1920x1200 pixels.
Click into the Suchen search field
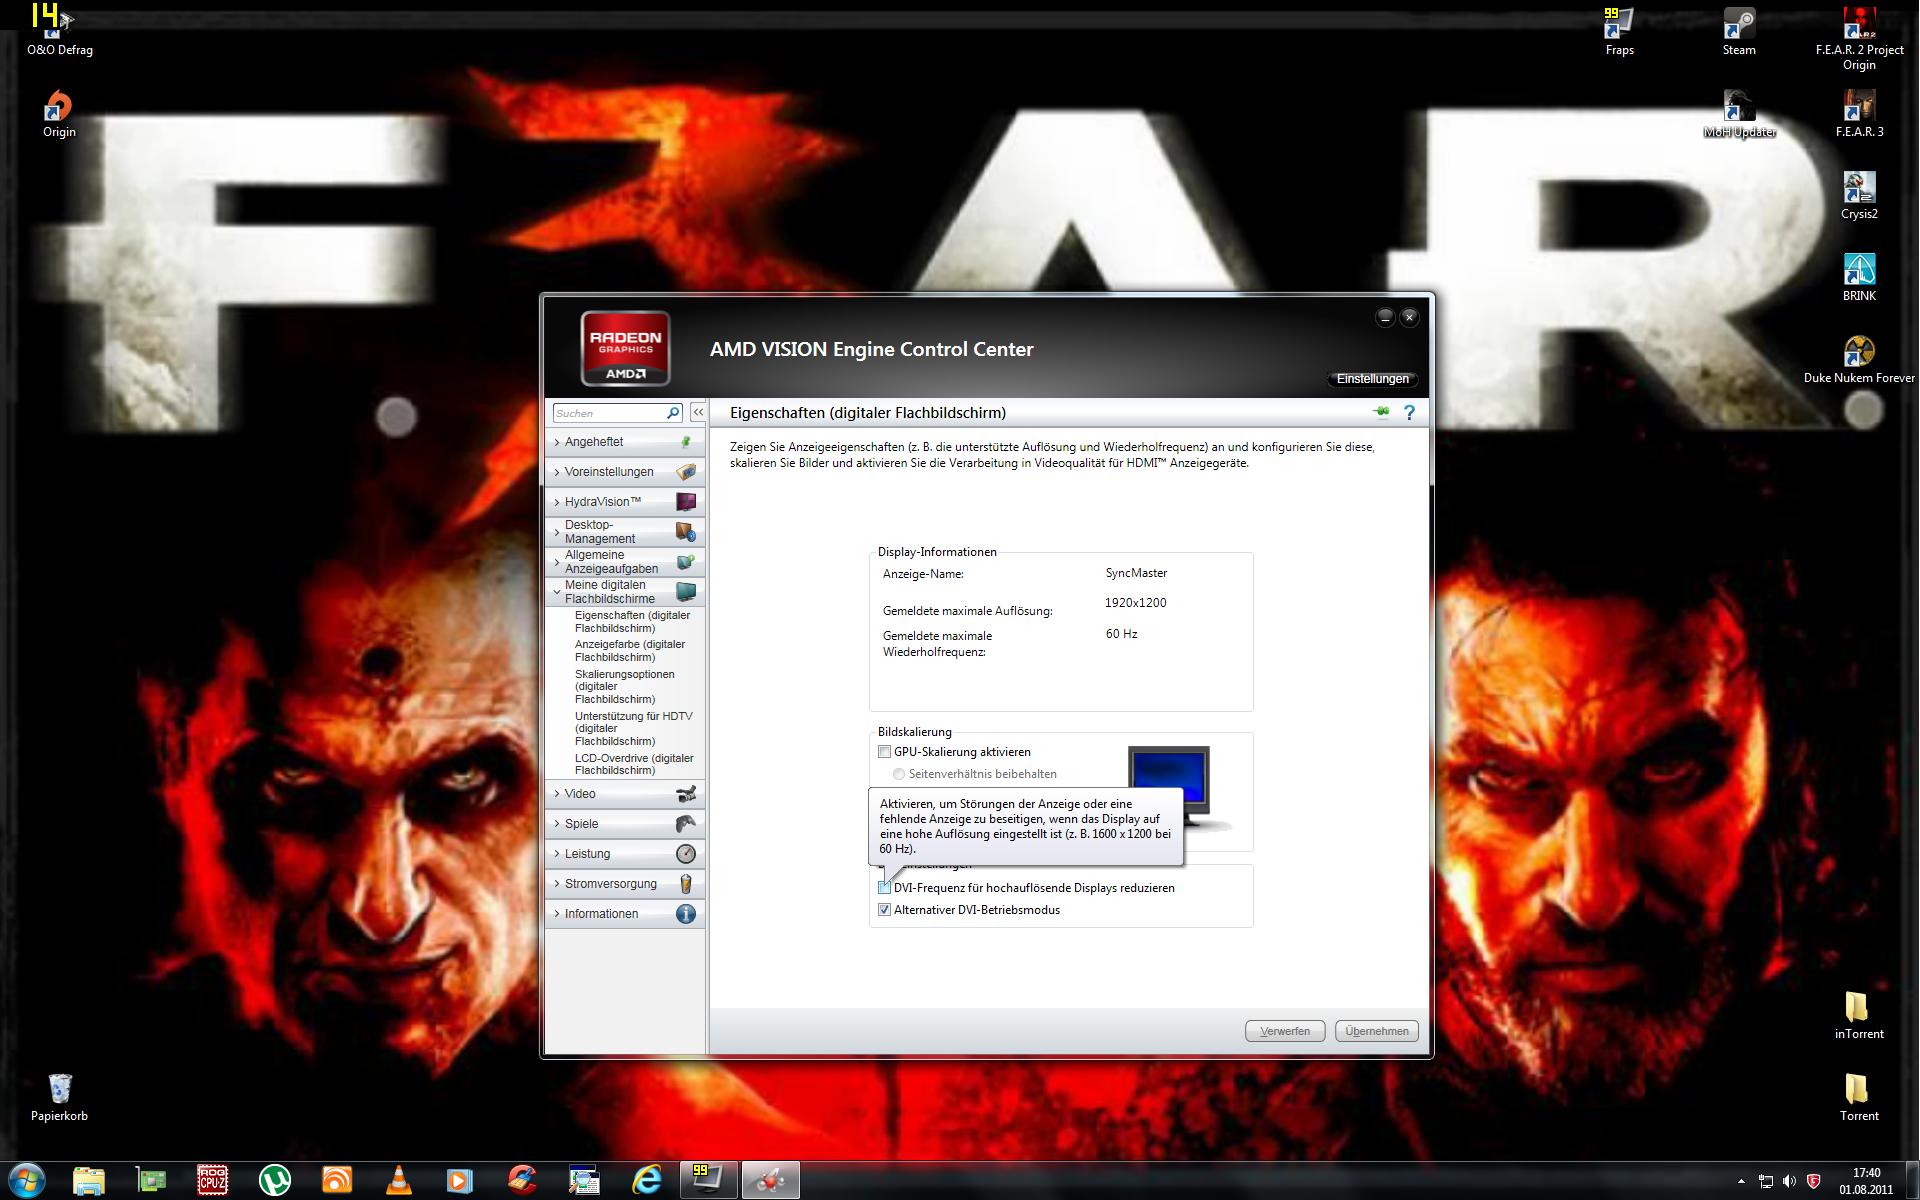point(607,413)
